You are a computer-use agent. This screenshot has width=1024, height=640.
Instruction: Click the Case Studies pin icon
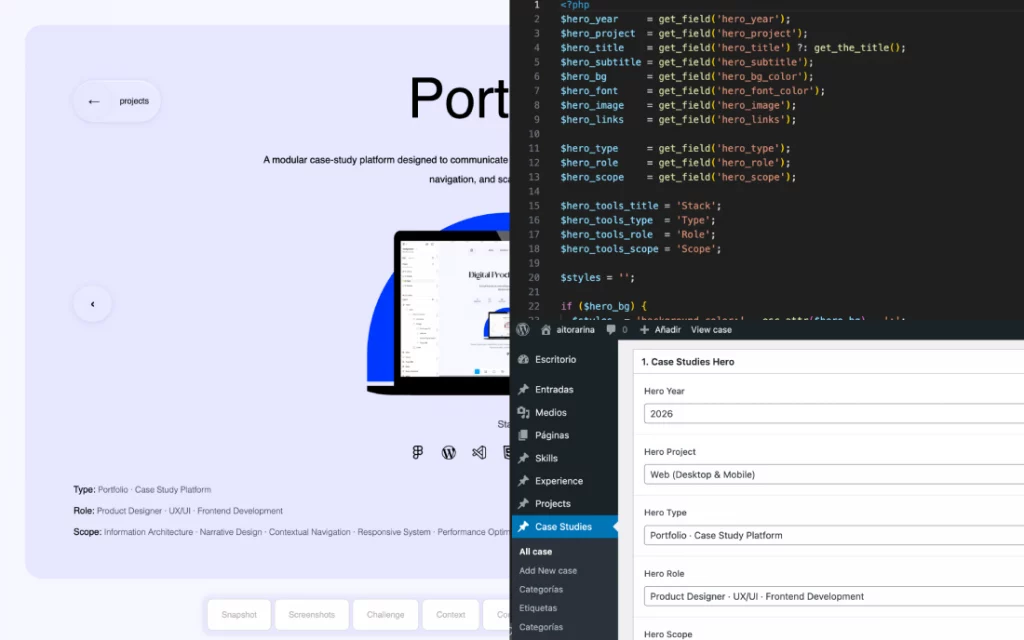[x=522, y=526]
